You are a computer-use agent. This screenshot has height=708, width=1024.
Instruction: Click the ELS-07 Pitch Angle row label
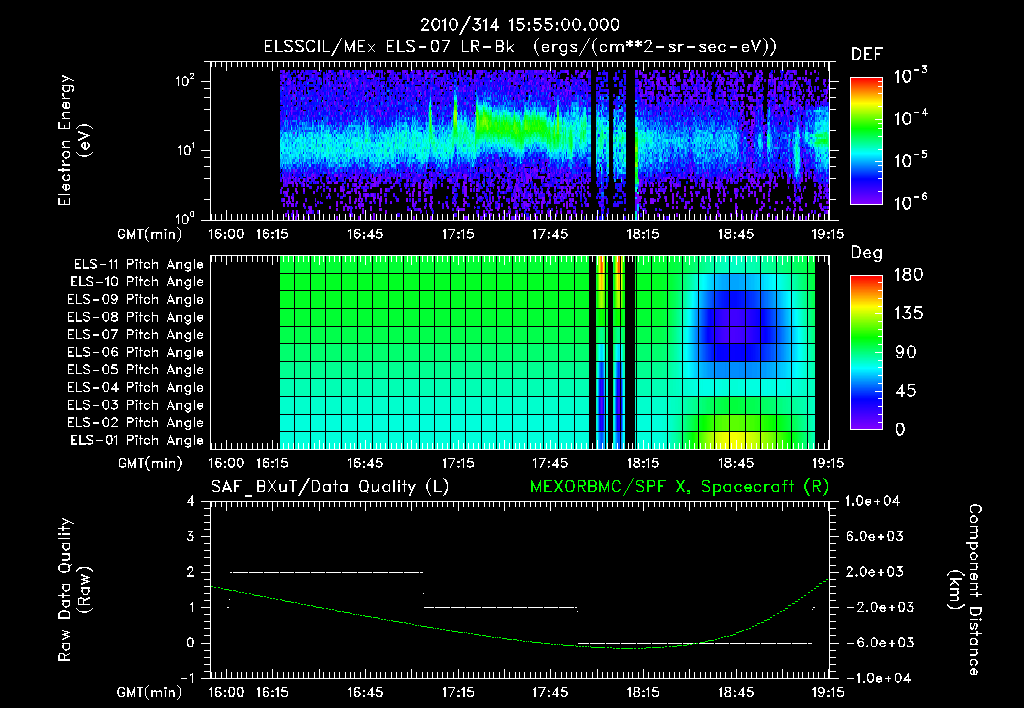pos(136,335)
